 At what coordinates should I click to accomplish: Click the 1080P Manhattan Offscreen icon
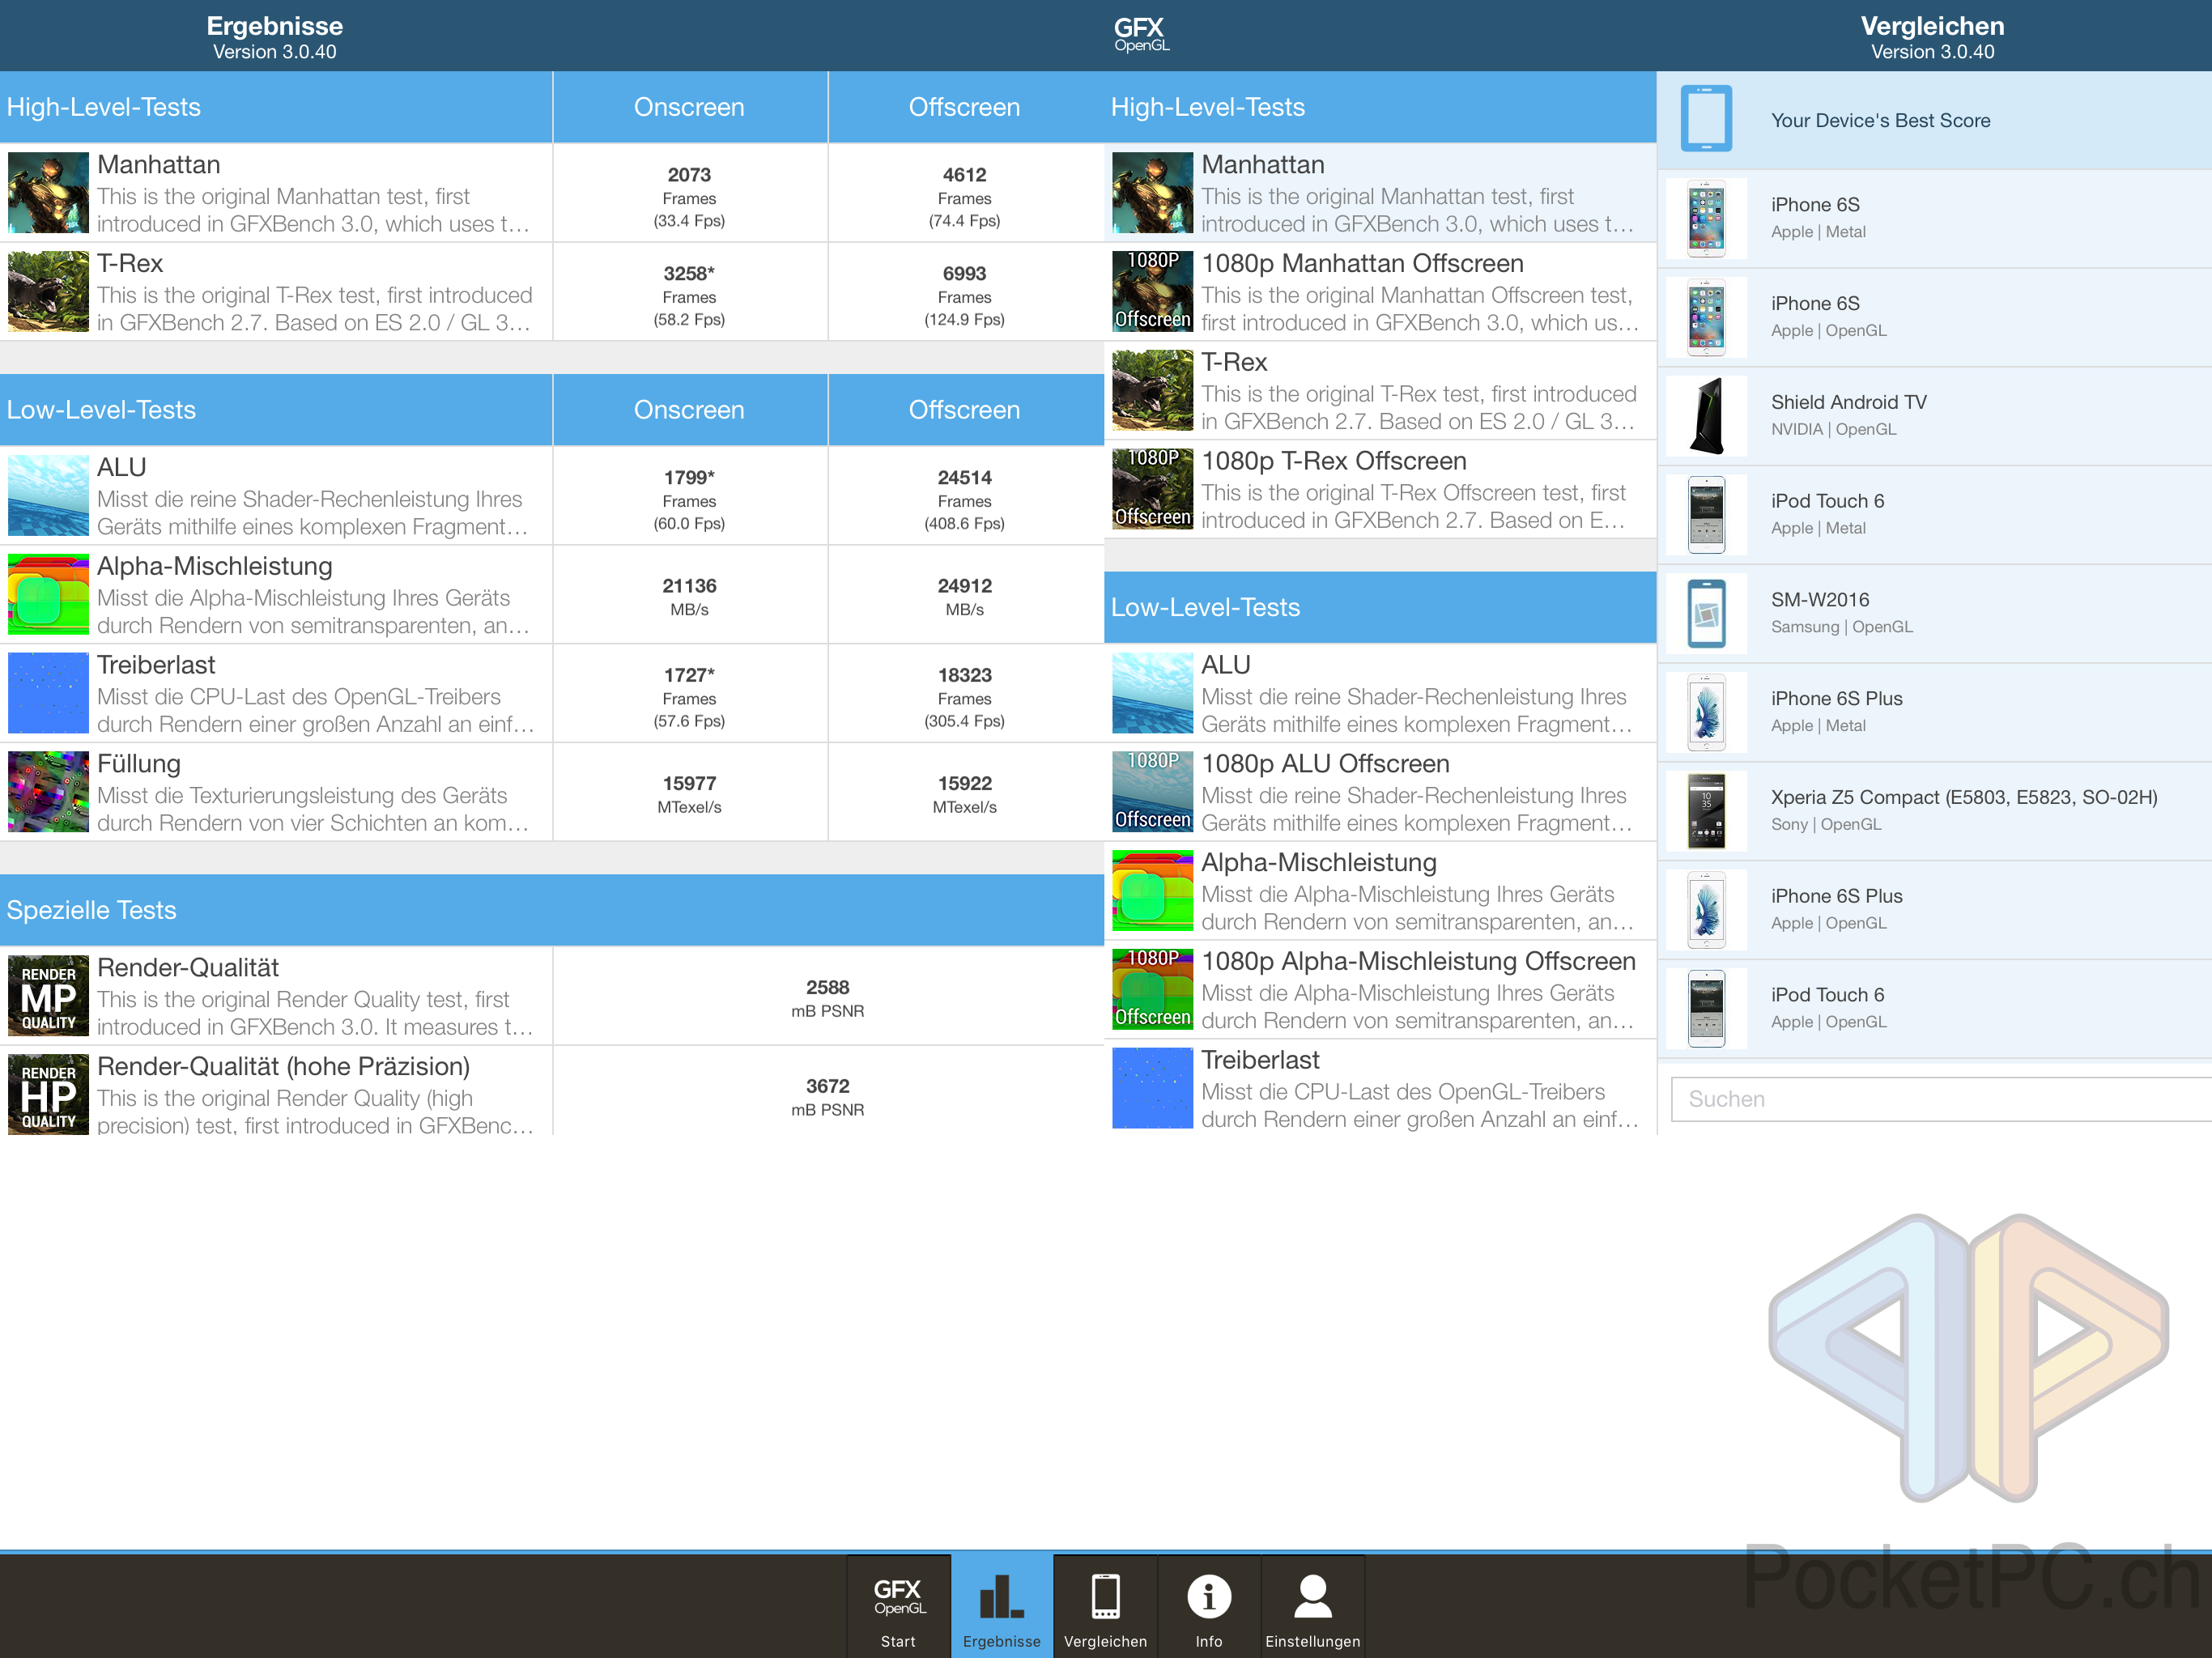pos(1152,291)
